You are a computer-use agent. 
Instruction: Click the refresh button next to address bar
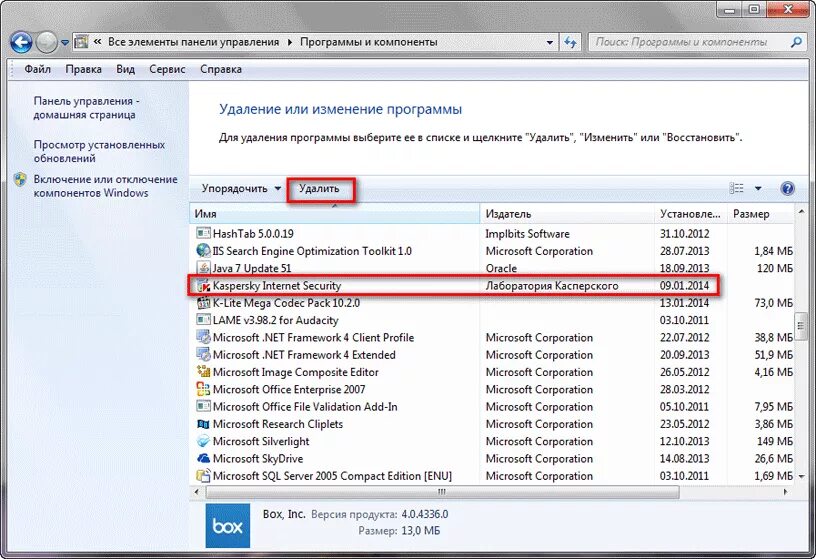pos(570,42)
